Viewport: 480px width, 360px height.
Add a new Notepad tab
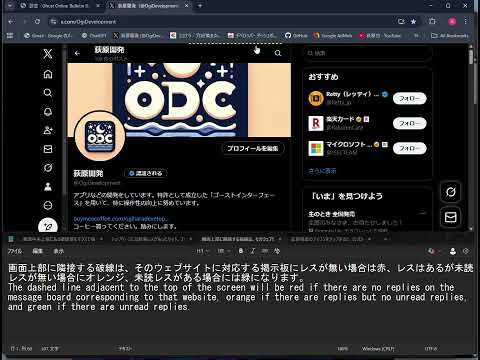(x=385, y=239)
